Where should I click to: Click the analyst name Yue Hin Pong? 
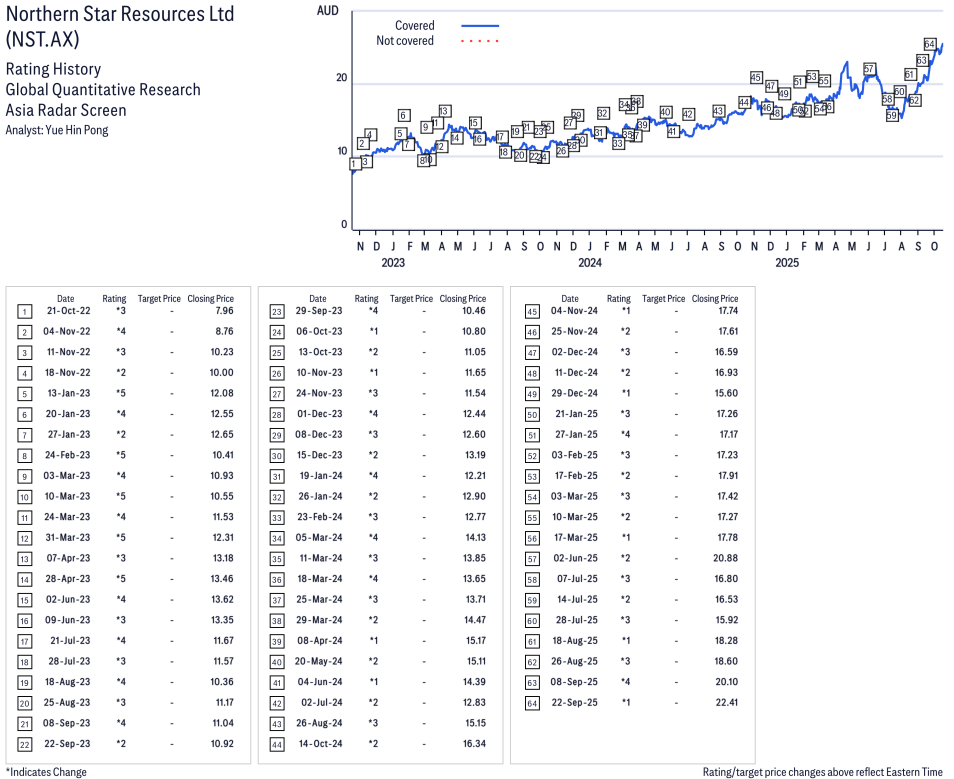77,130
